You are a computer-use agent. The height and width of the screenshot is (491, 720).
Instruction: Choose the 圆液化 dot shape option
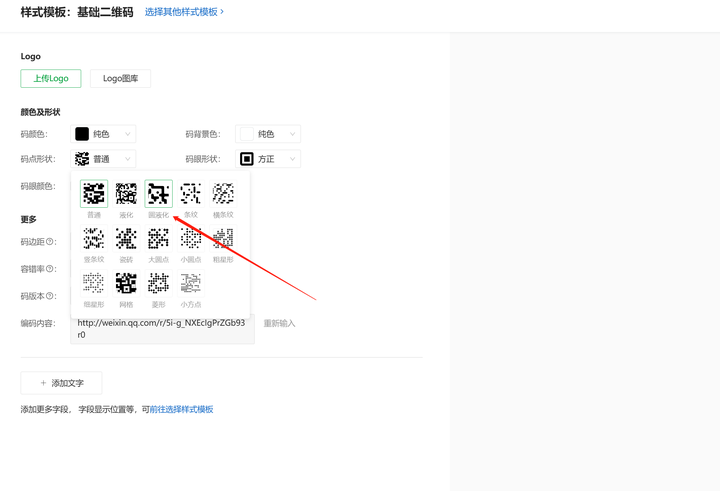tap(158, 193)
